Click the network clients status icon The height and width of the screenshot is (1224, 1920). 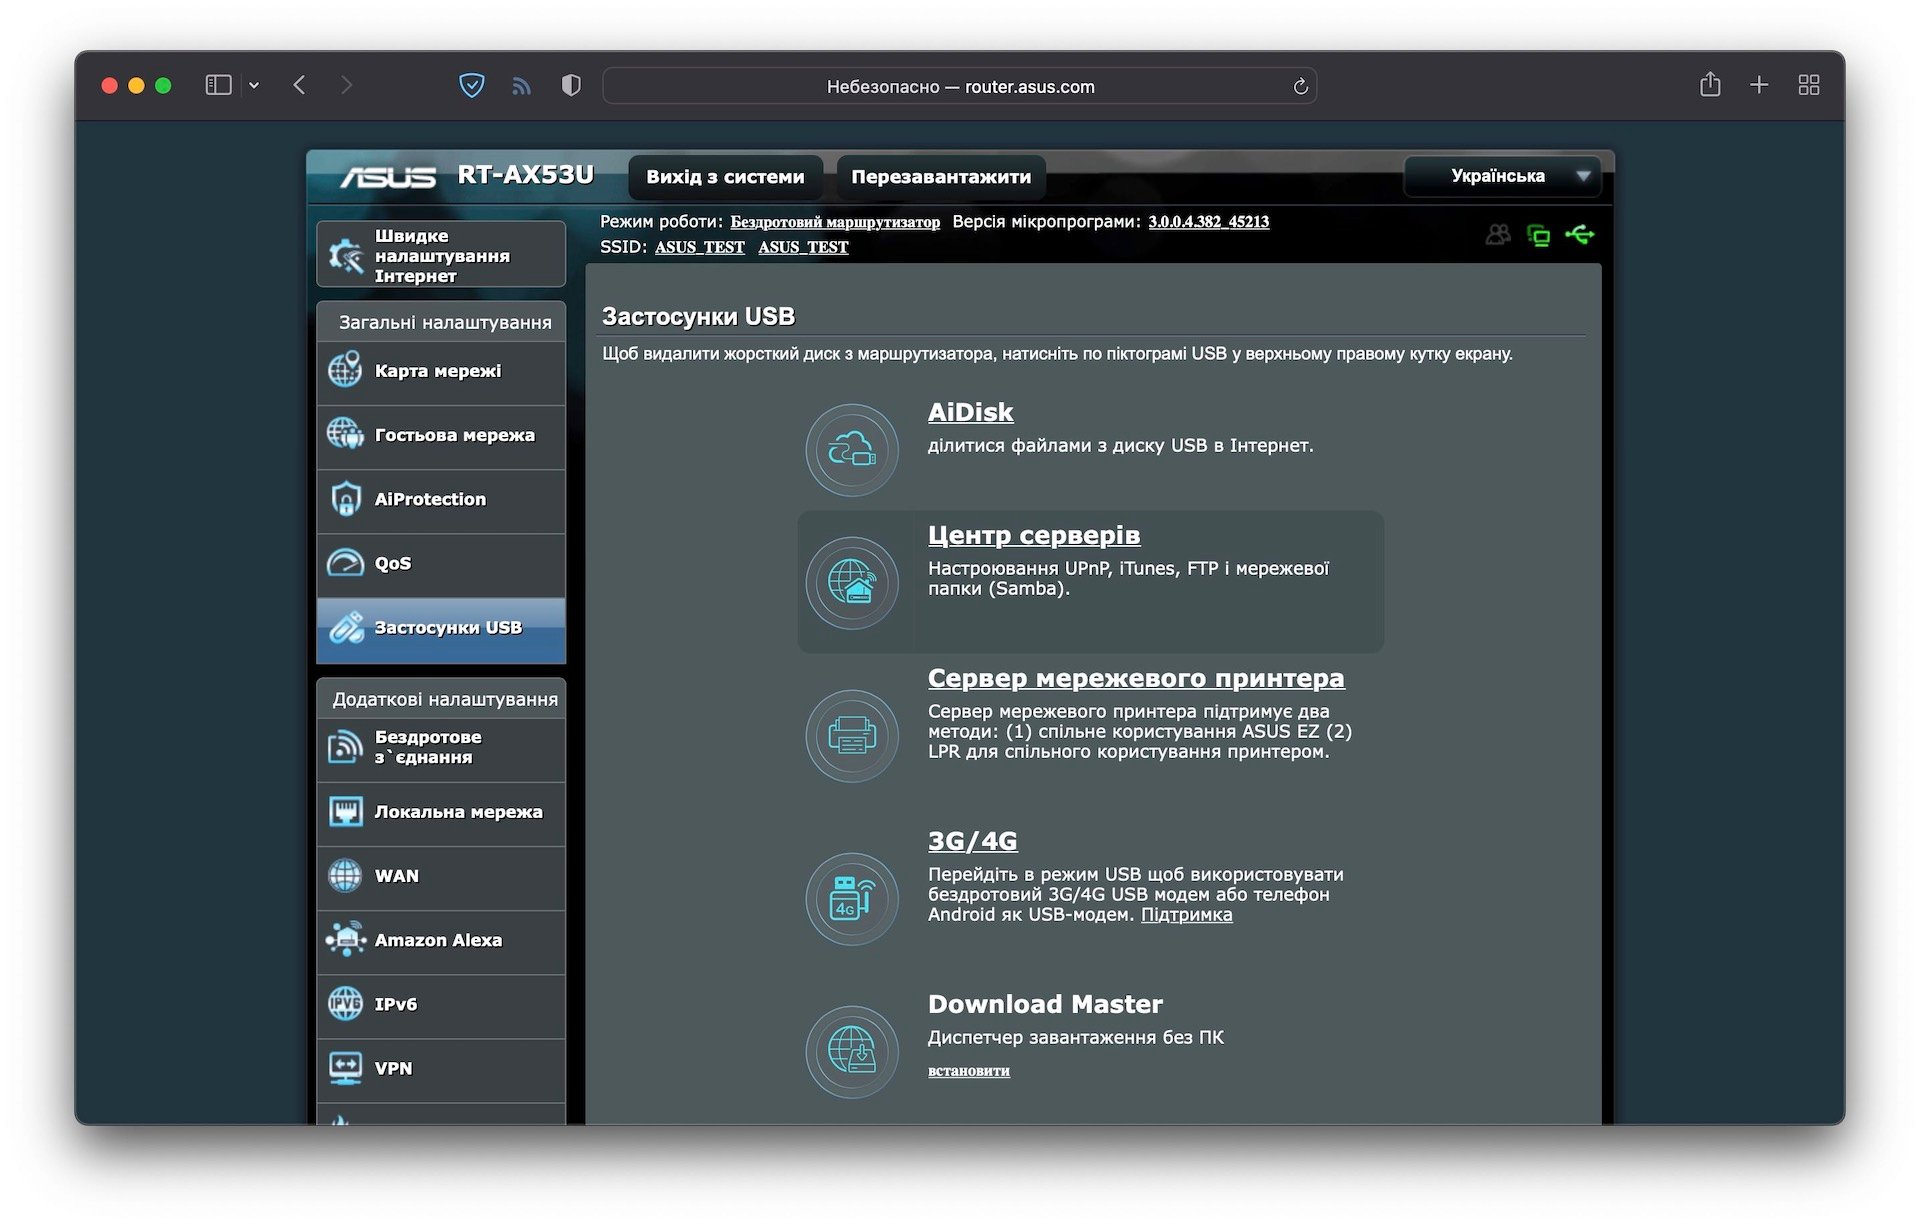pyautogui.click(x=1539, y=236)
